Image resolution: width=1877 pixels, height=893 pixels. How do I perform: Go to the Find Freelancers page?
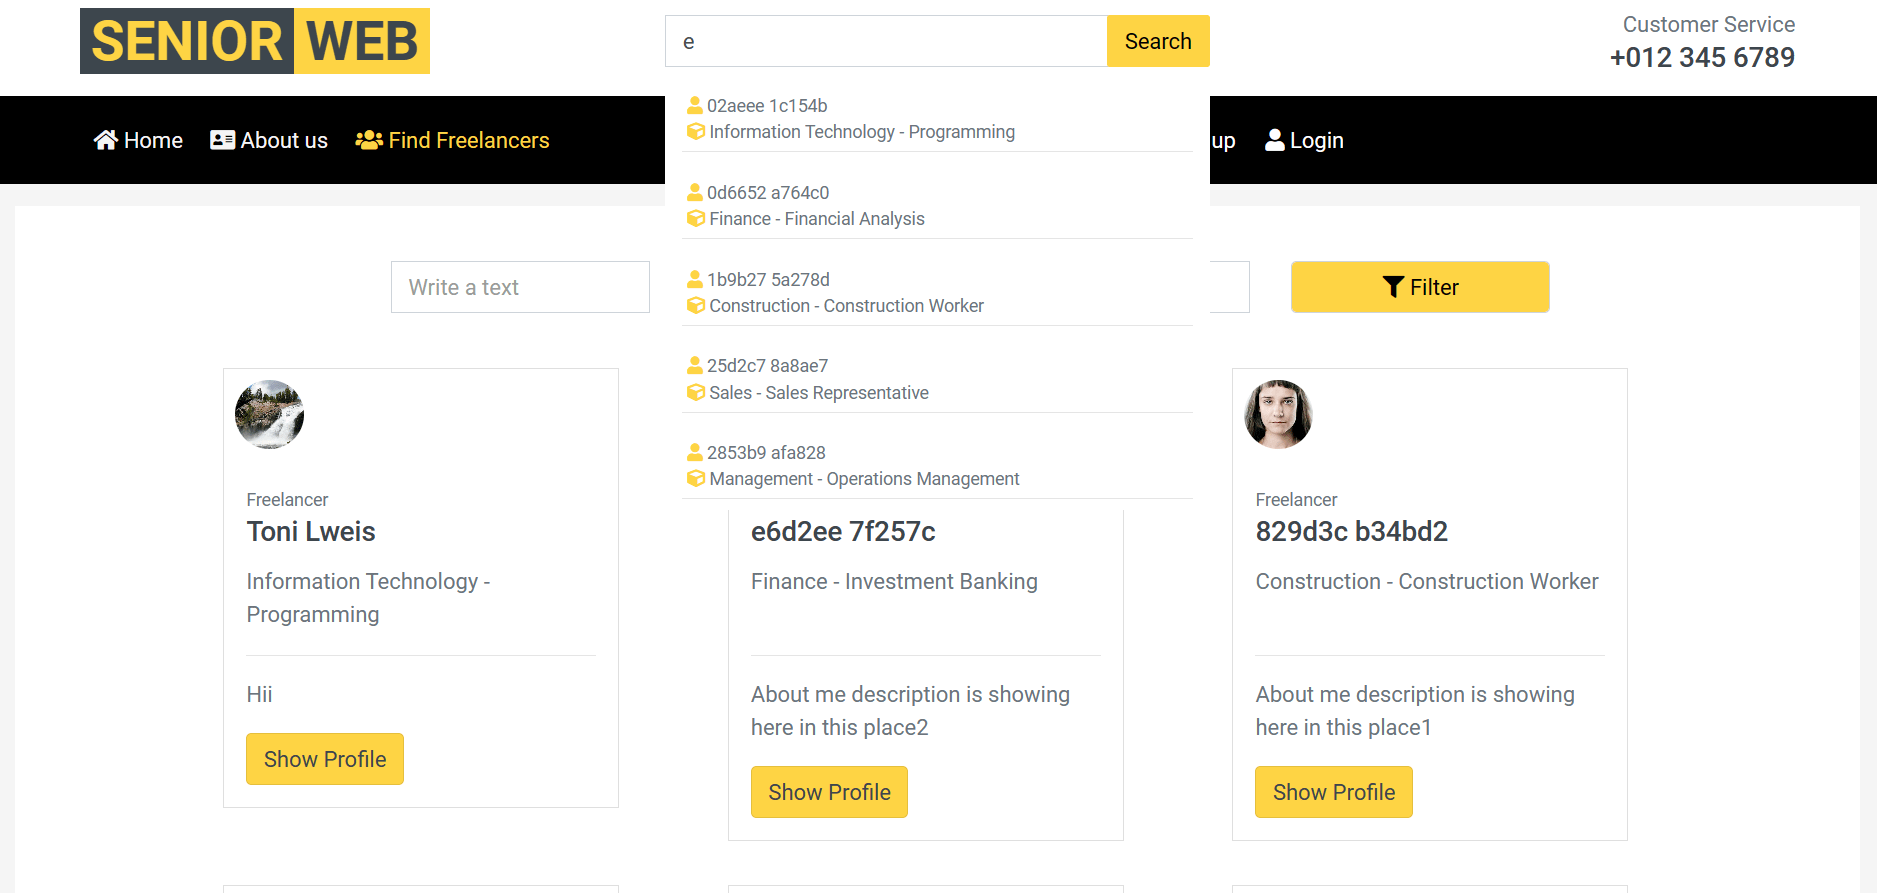tap(468, 140)
